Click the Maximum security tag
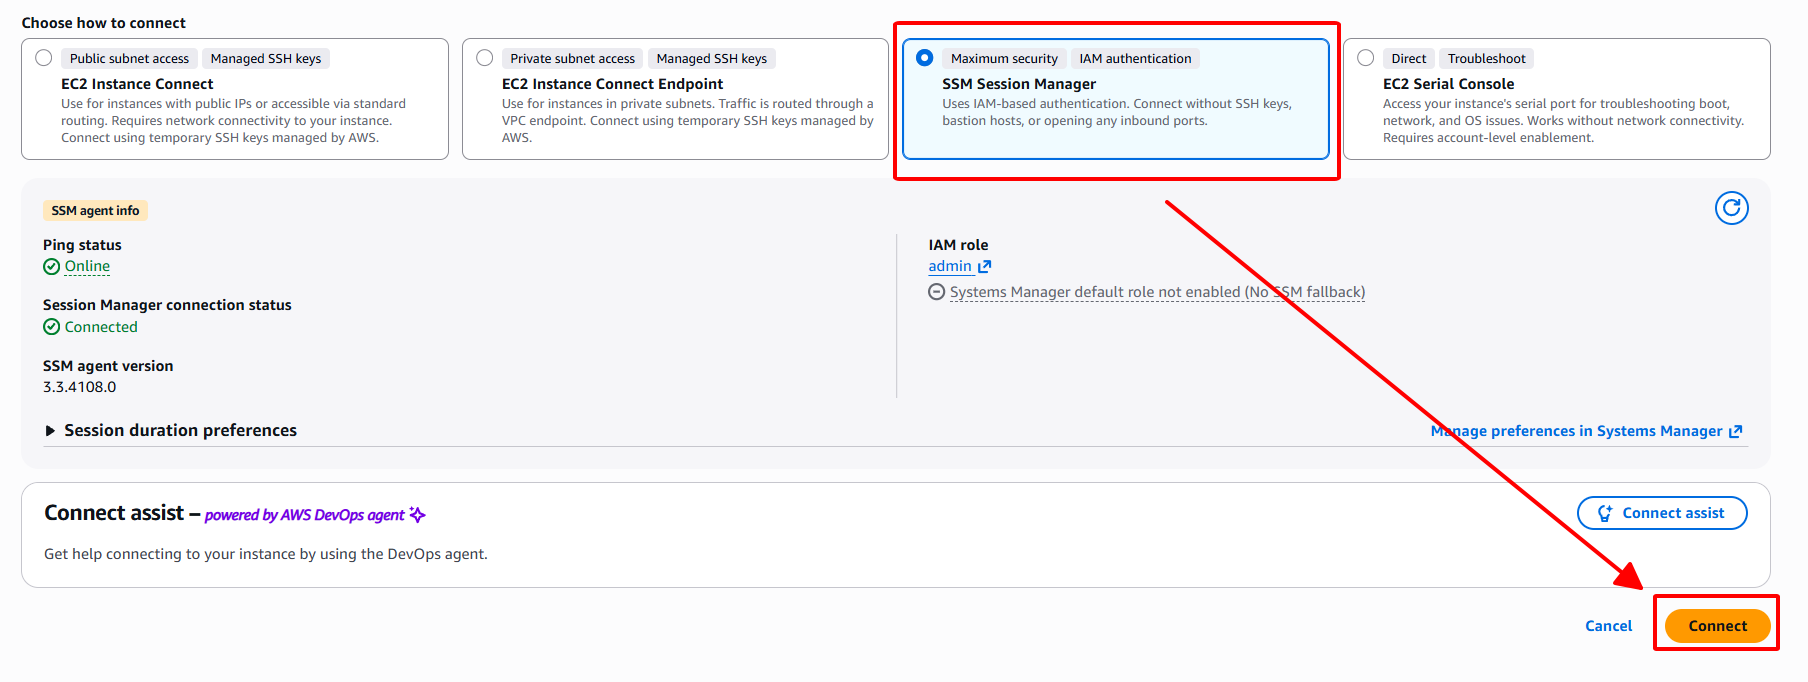 pyautogui.click(x=1004, y=59)
